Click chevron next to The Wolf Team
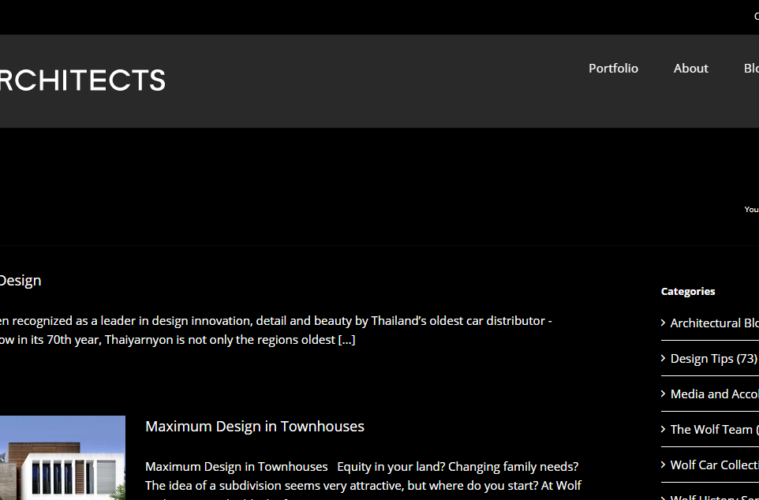759x500 pixels. coord(664,429)
